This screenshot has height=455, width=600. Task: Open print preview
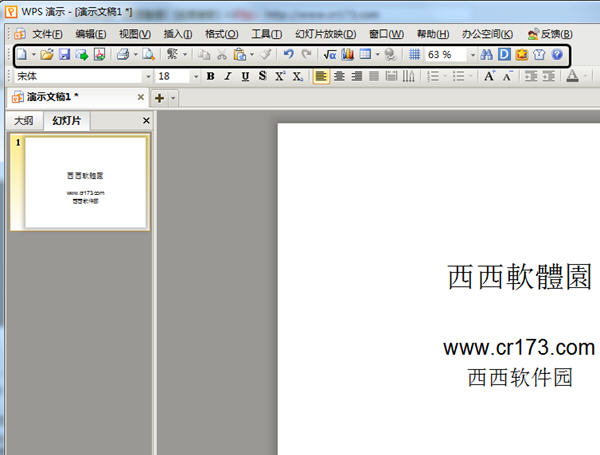(148, 55)
